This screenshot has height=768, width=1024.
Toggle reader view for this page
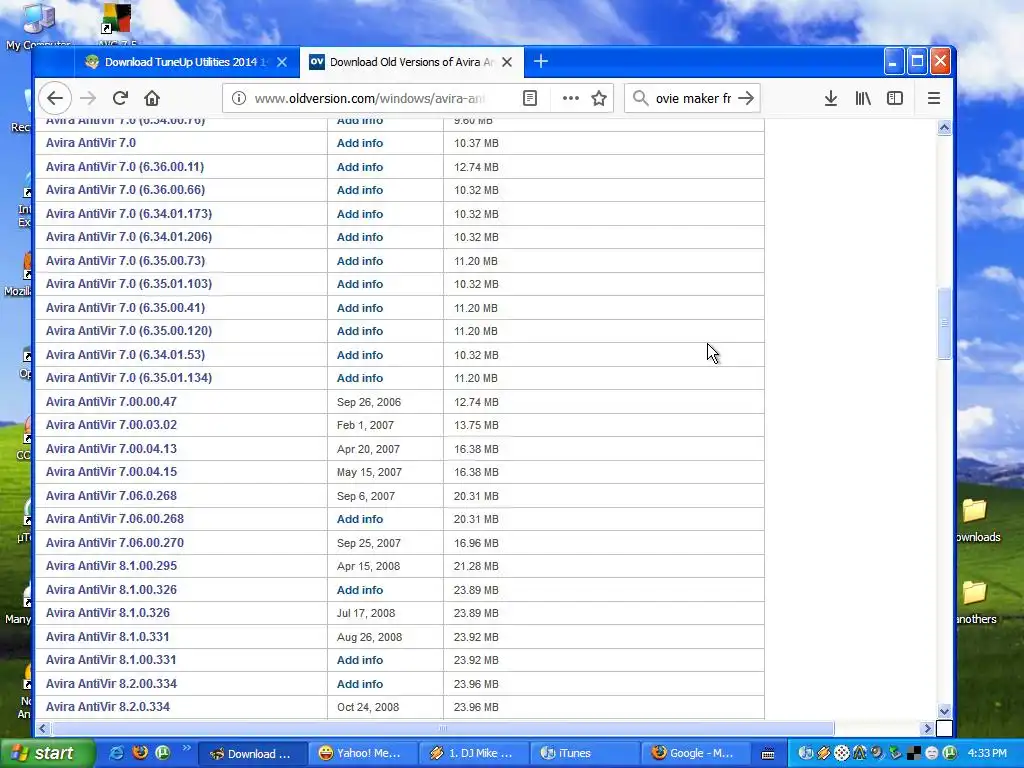[530, 99]
